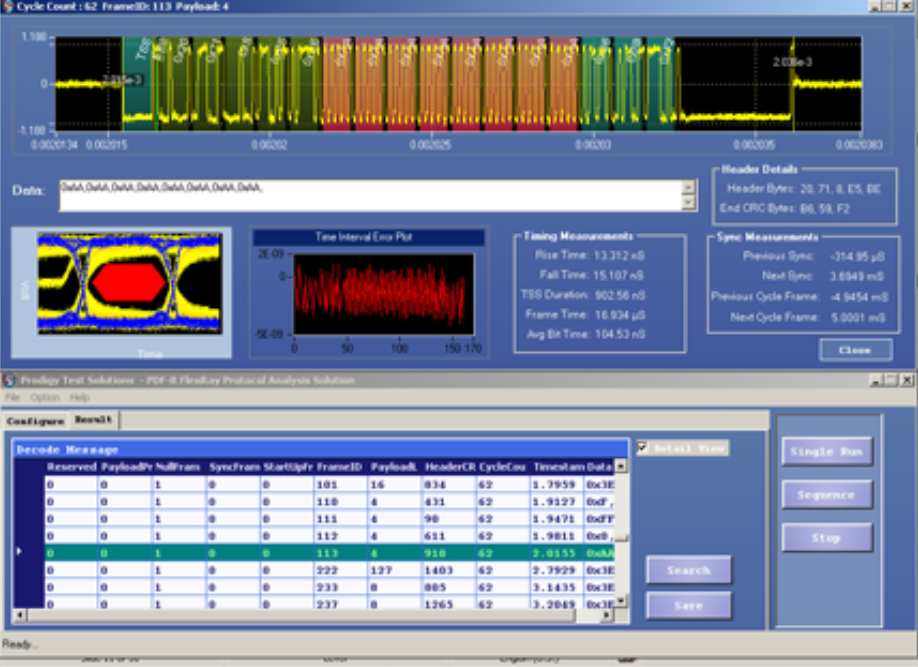
Task: Toggle the Detail View checkbox
Action: [x=643, y=448]
